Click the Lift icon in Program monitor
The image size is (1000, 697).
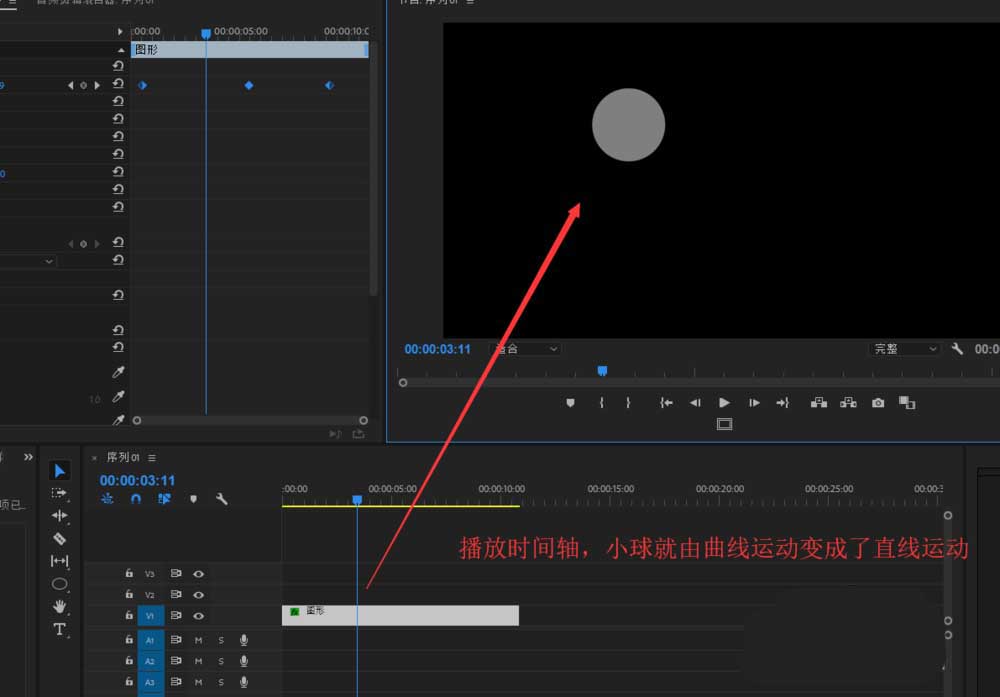820,402
